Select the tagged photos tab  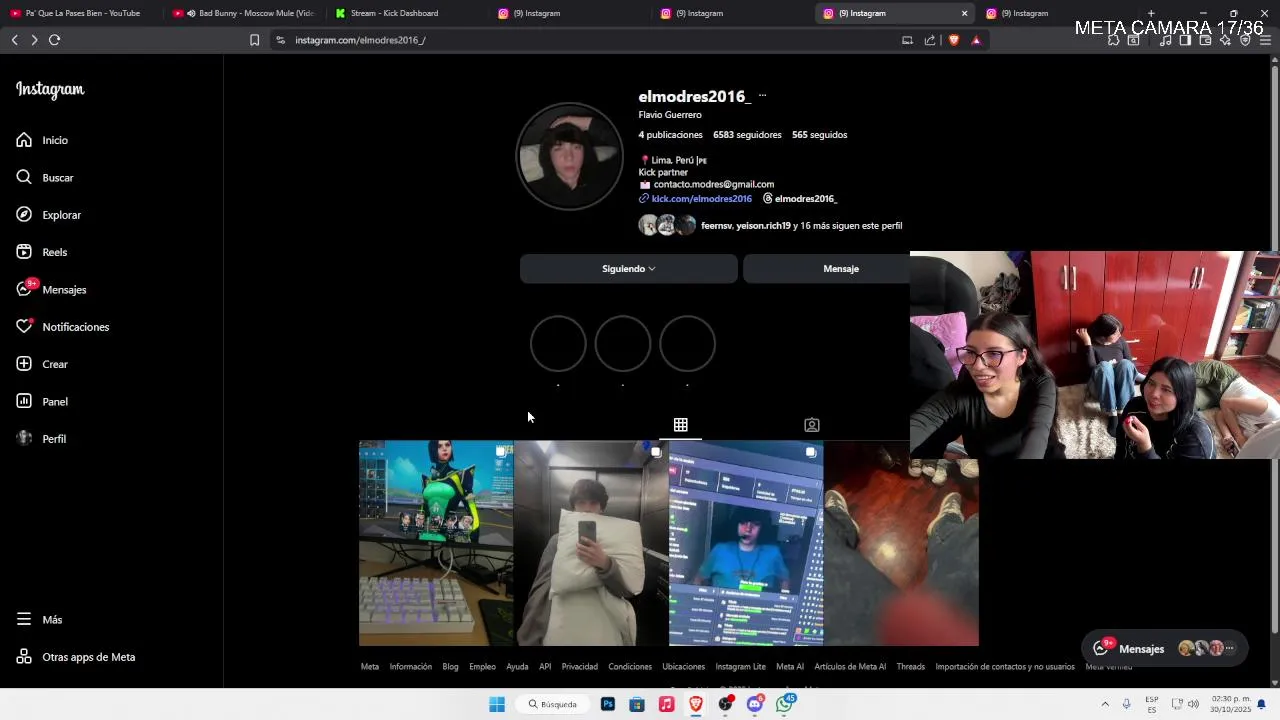coord(812,425)
